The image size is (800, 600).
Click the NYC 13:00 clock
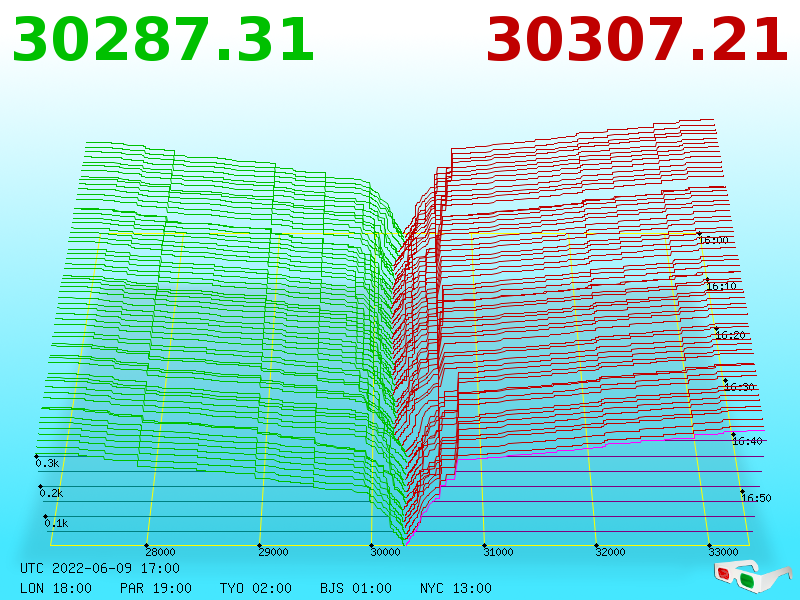pyautogui.click(x=456, y=588)
